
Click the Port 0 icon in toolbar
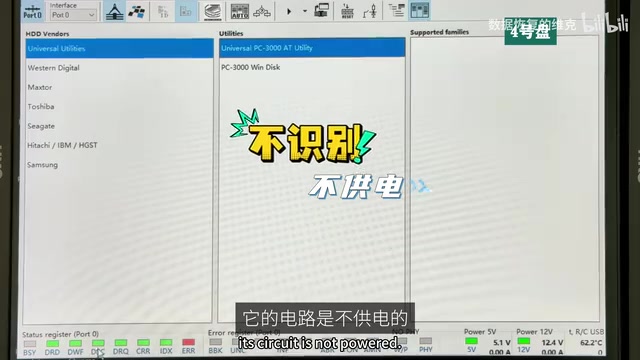(32, 11)
